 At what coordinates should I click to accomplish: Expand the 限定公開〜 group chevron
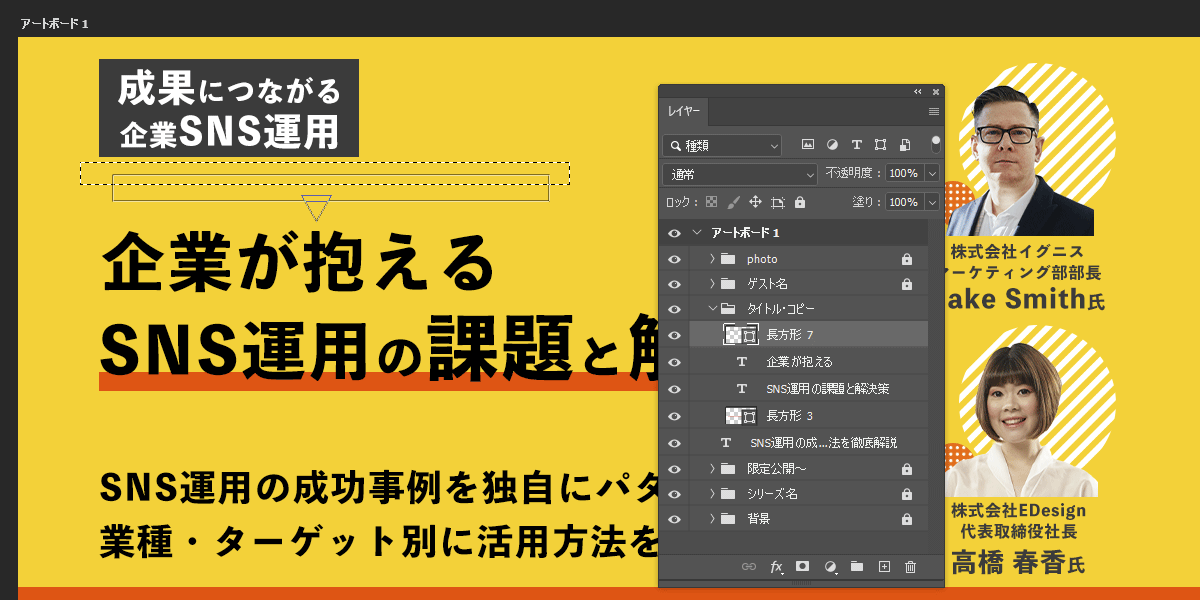[x=712, y=468]
